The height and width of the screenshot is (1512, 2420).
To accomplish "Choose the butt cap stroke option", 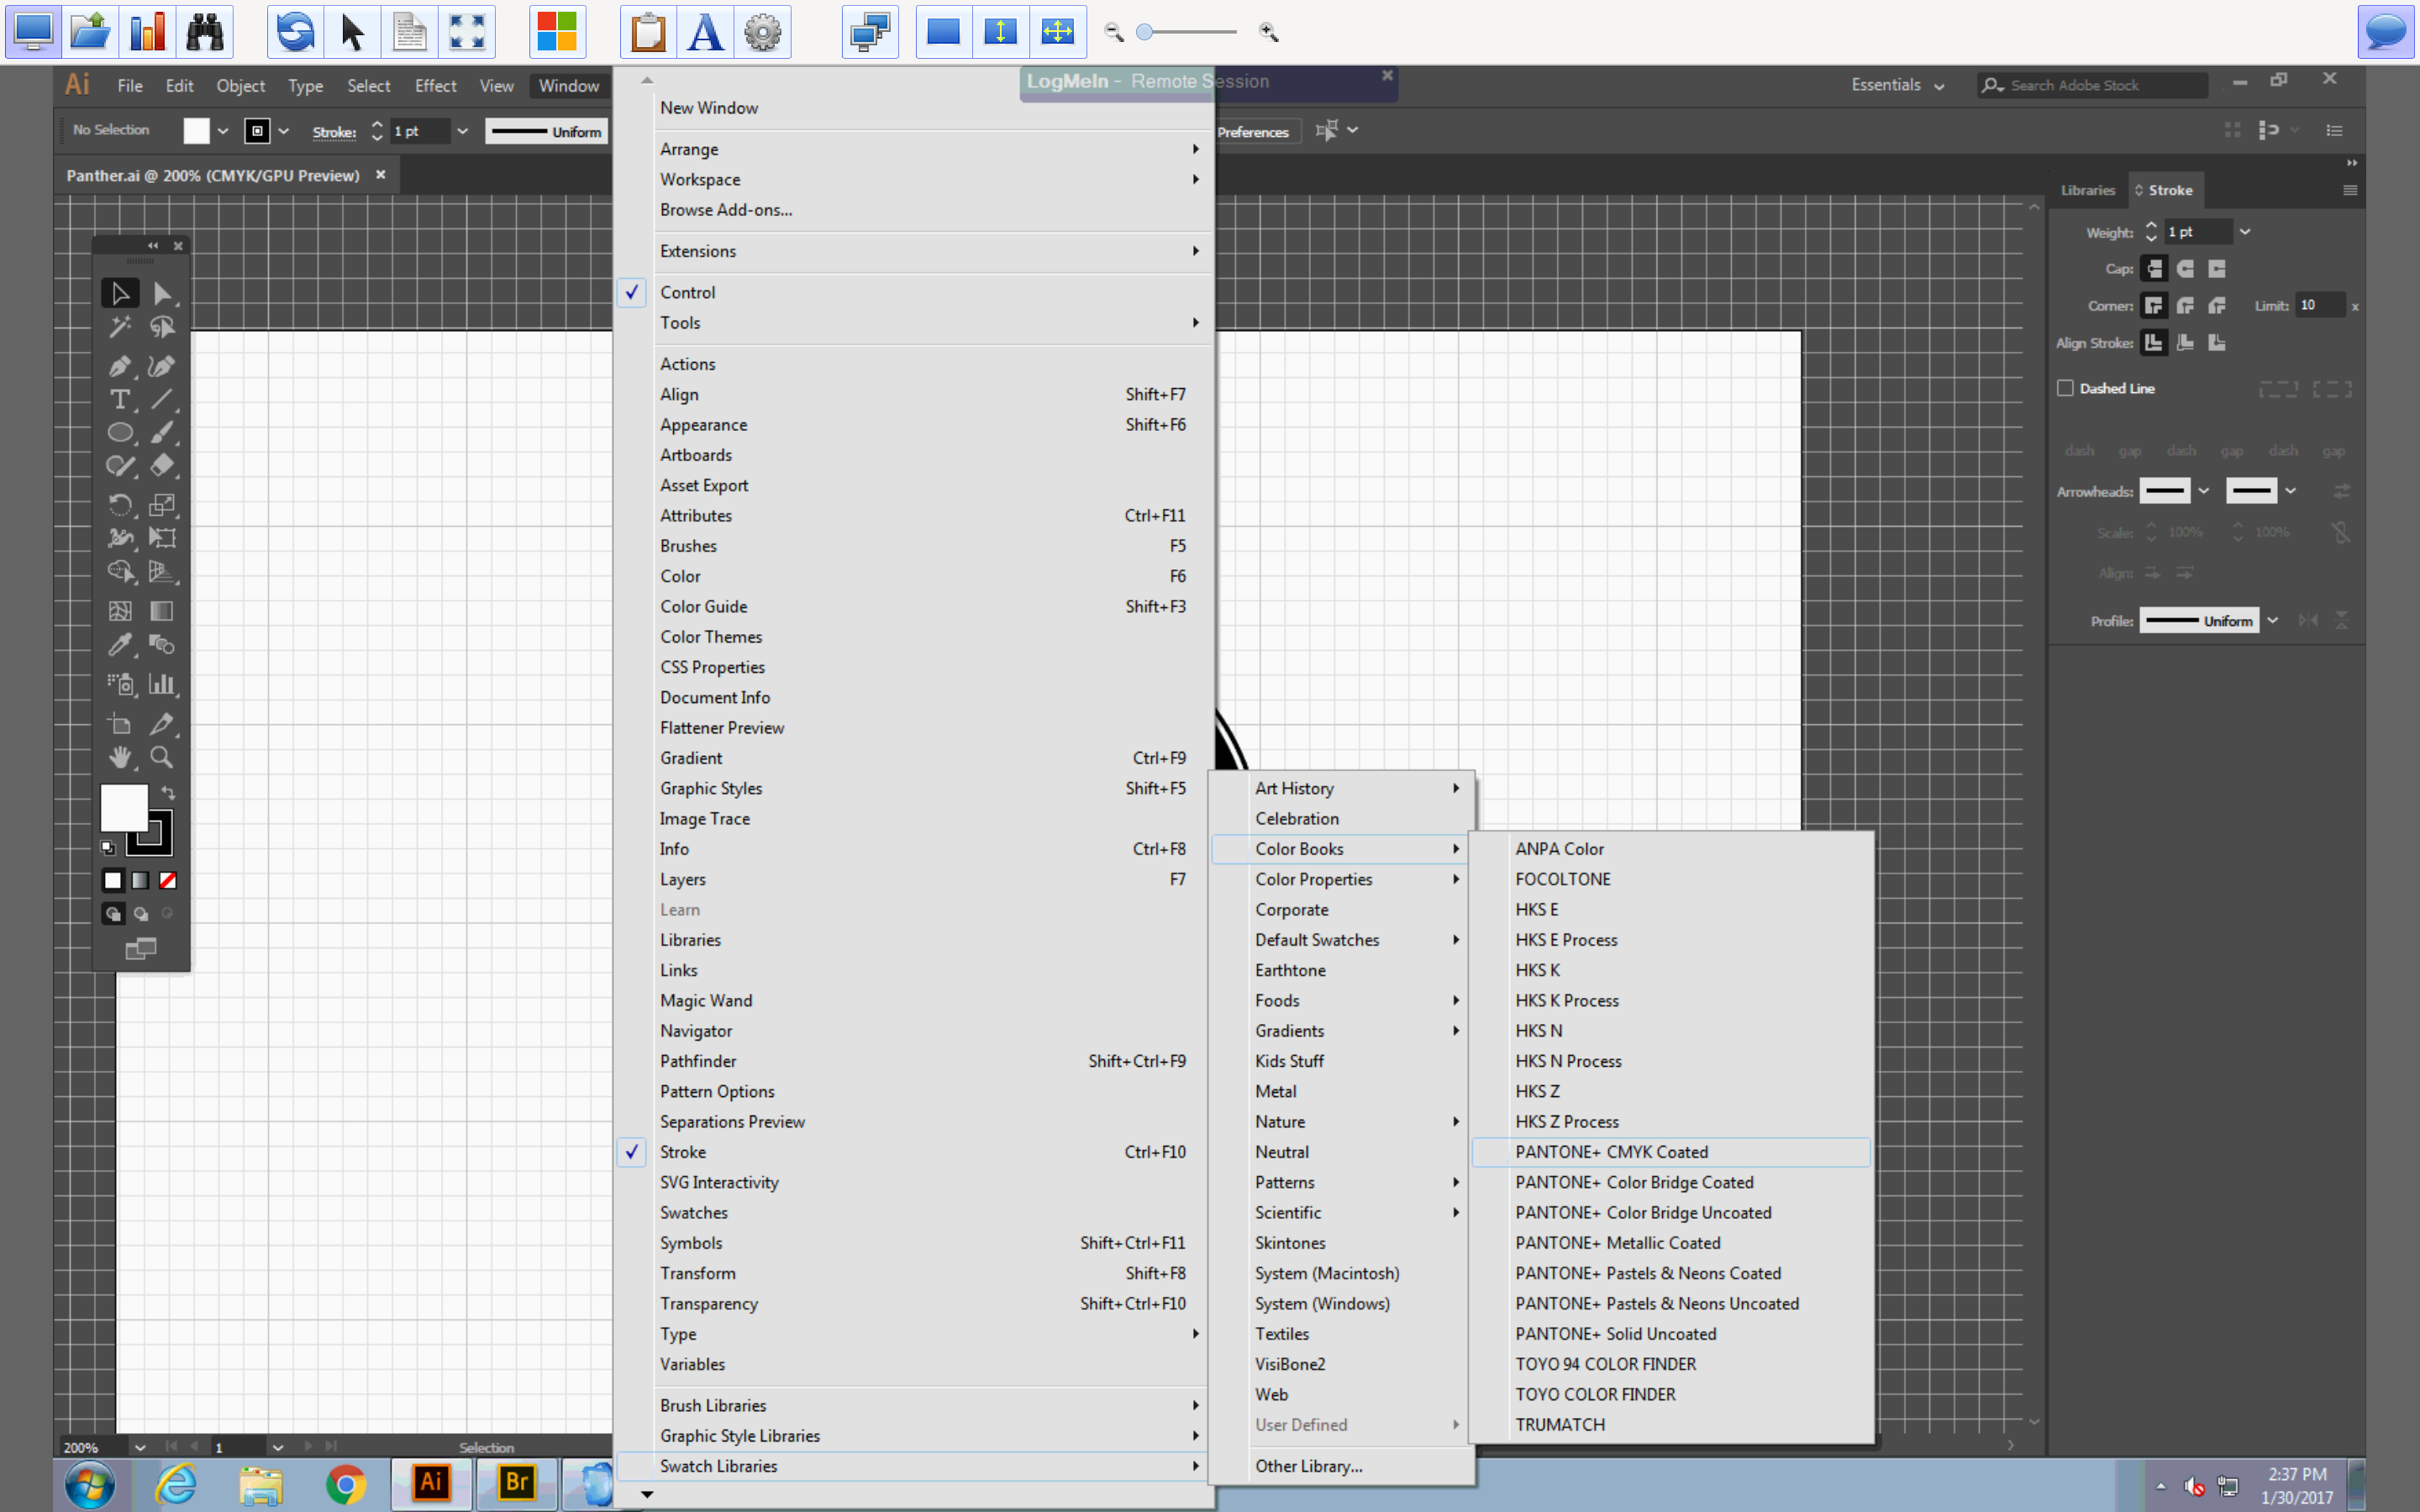I will (2154, 268).
